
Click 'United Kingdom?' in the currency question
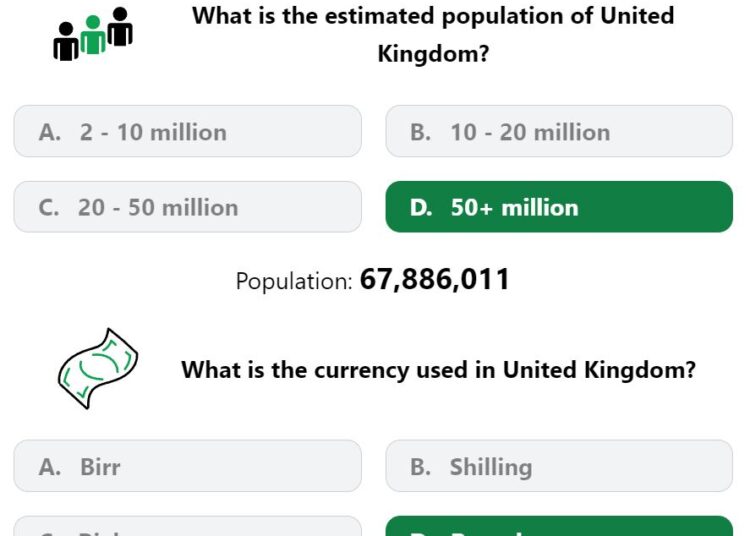click(x=599, y=370)
